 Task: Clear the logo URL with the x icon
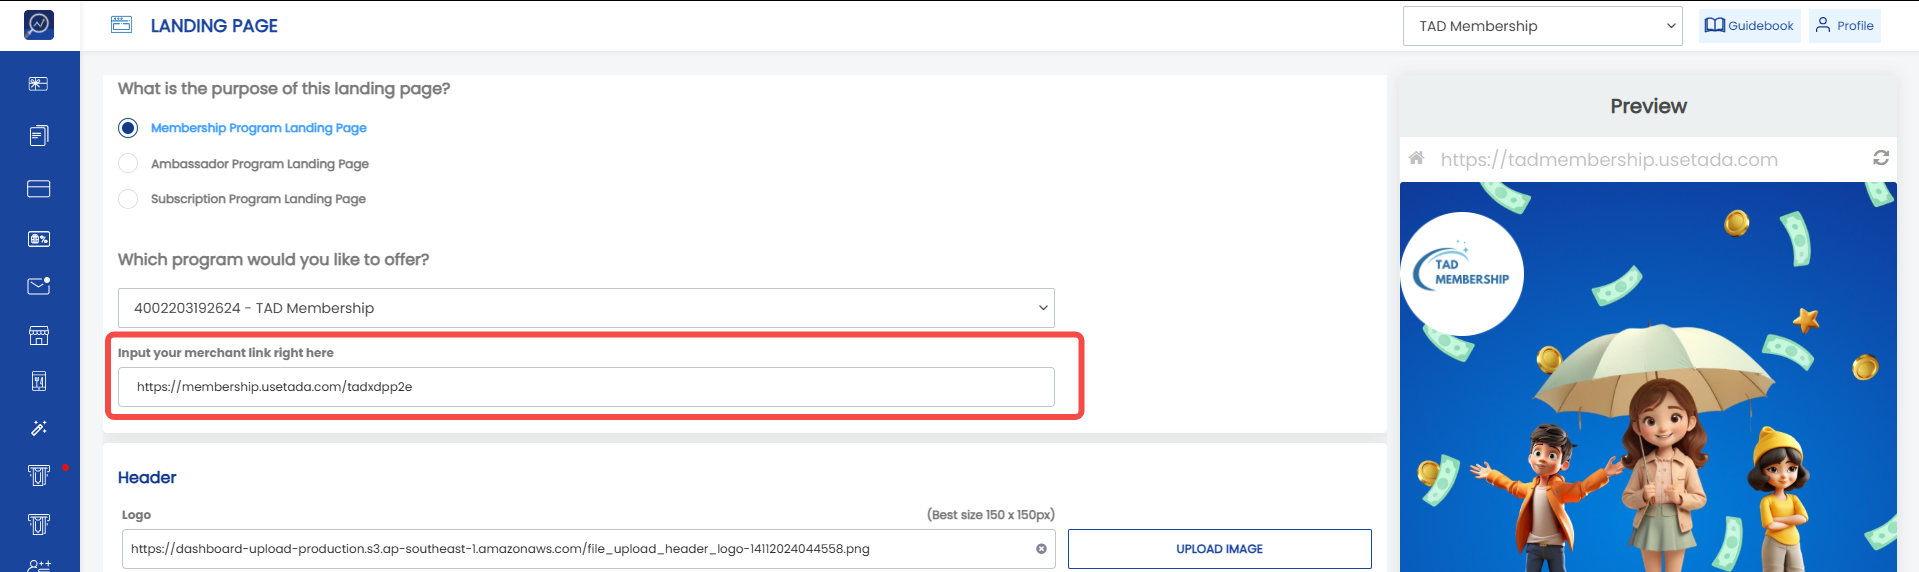(1041, 549)
